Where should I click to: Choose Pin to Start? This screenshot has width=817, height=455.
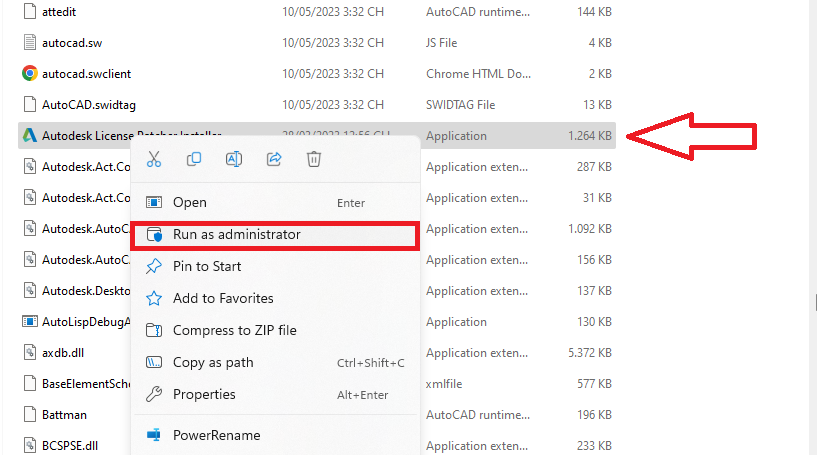275,266
